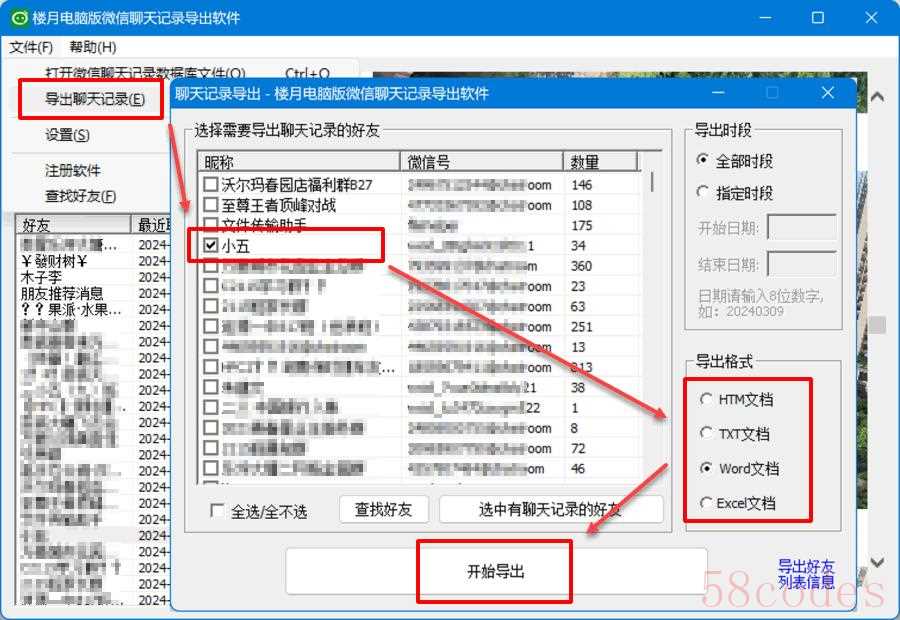The width and height of the screenshot is (900, 620).
Task: Select 朋友推荐消息 in main friend list
Action: [x=62, y=294]
